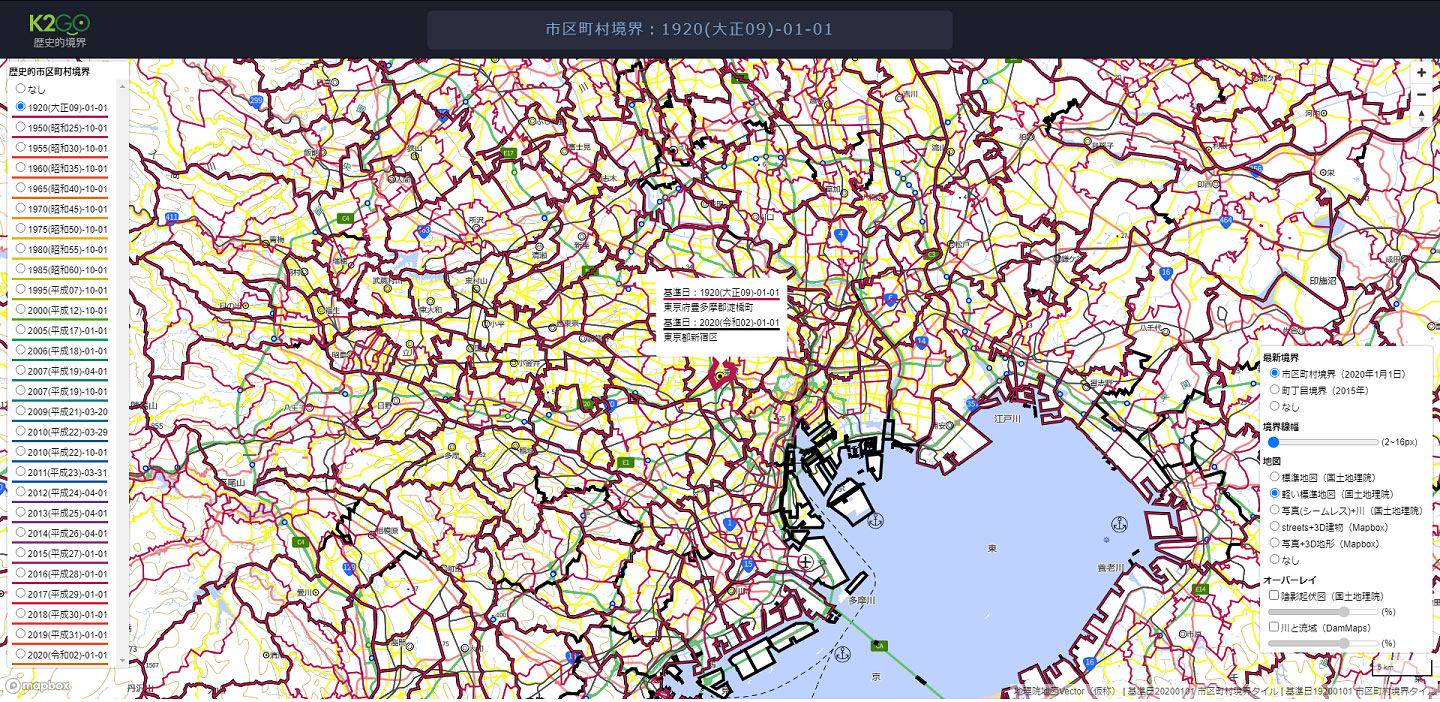
Task: Select 写真(シームレス)+川 base map
Action: click(x=1274, y=510)
